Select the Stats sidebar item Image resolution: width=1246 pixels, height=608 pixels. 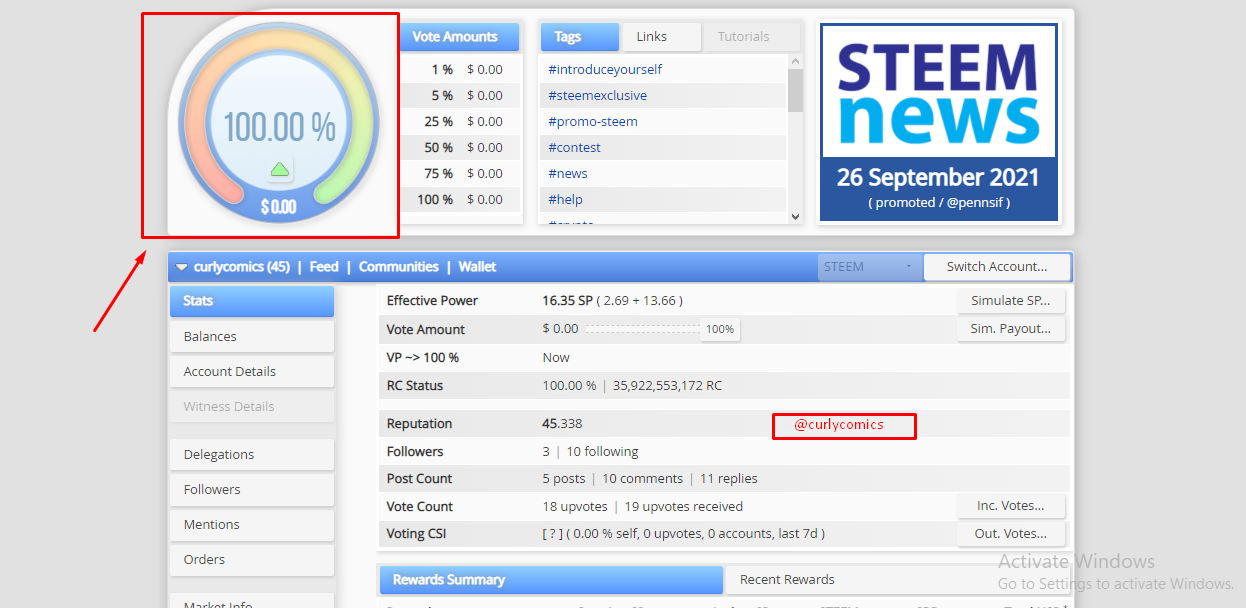(251, 301)
